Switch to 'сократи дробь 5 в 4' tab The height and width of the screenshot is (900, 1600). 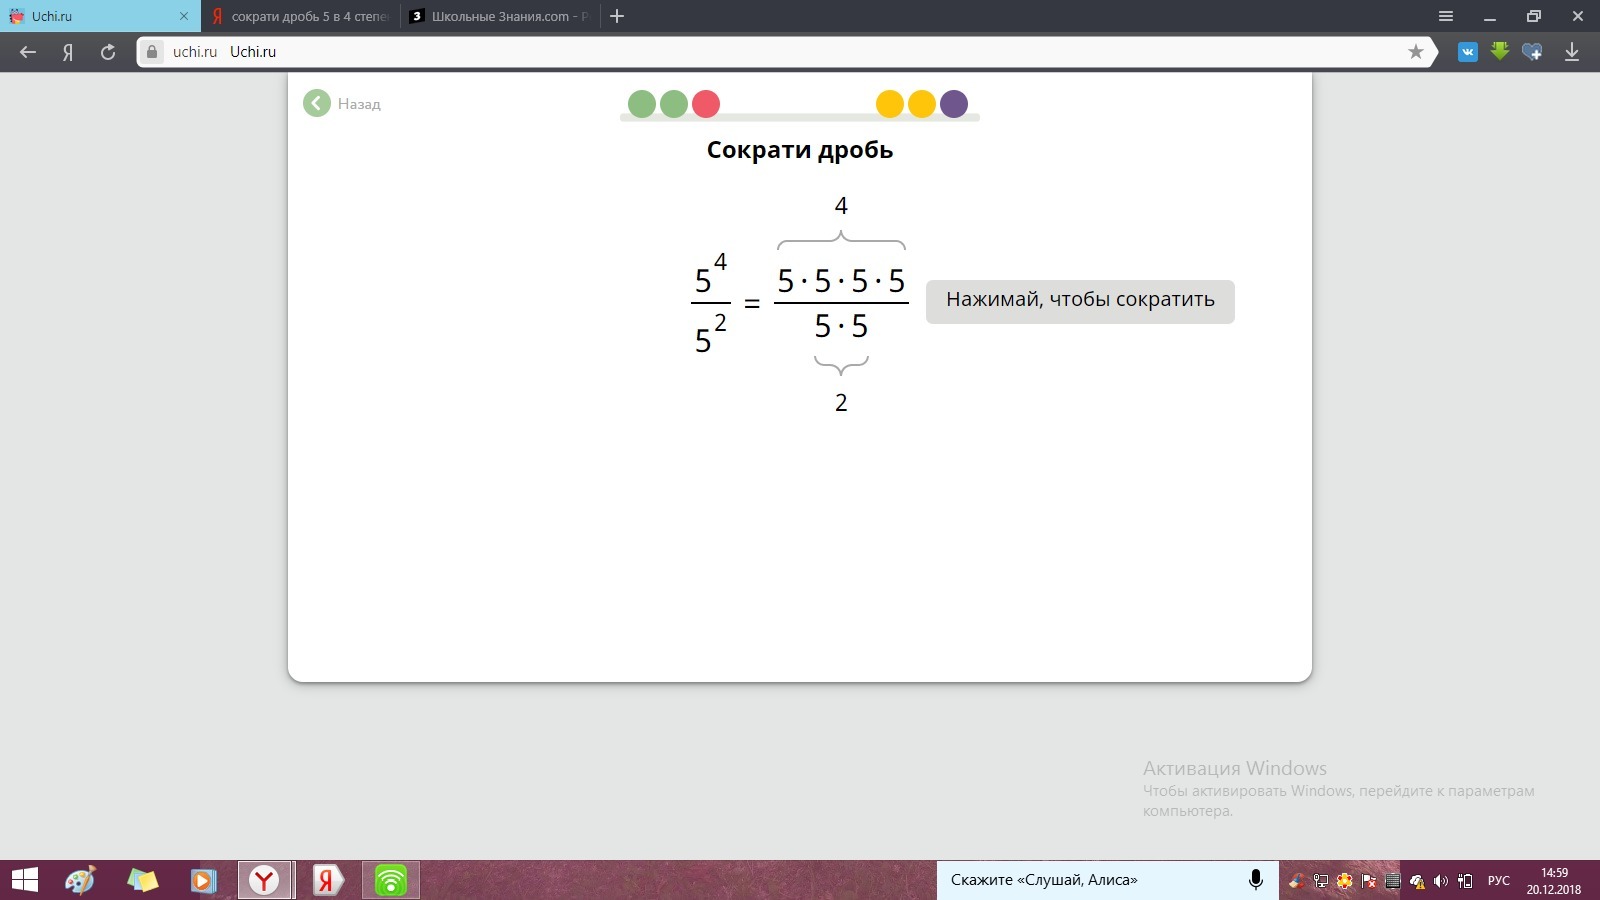coord(300,16)
